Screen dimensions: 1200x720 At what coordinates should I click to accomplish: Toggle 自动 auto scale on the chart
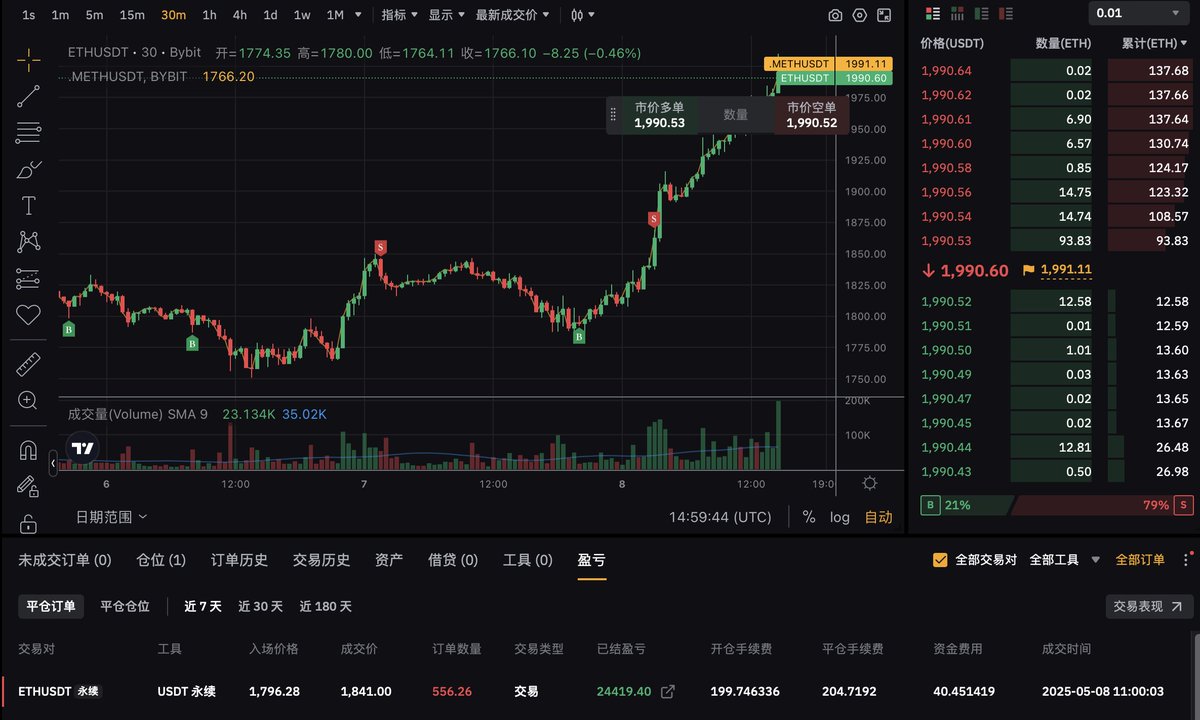click(x=878, y=517)
